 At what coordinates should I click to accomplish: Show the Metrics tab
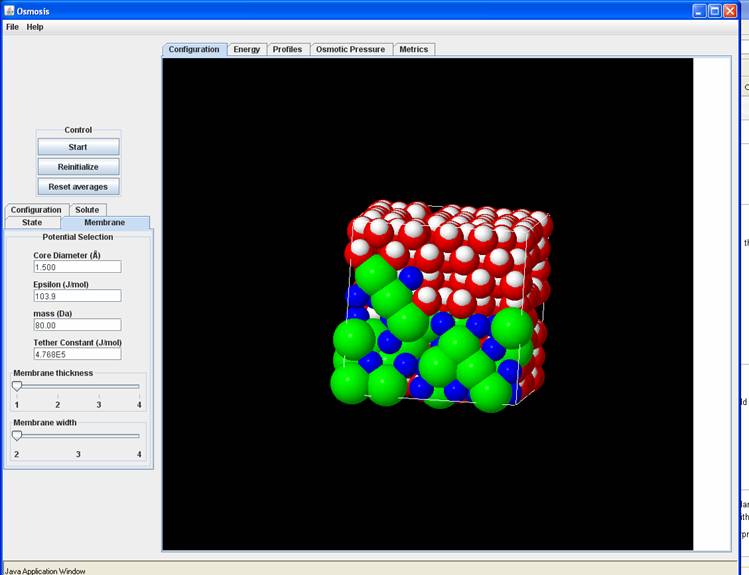(413, 49)
